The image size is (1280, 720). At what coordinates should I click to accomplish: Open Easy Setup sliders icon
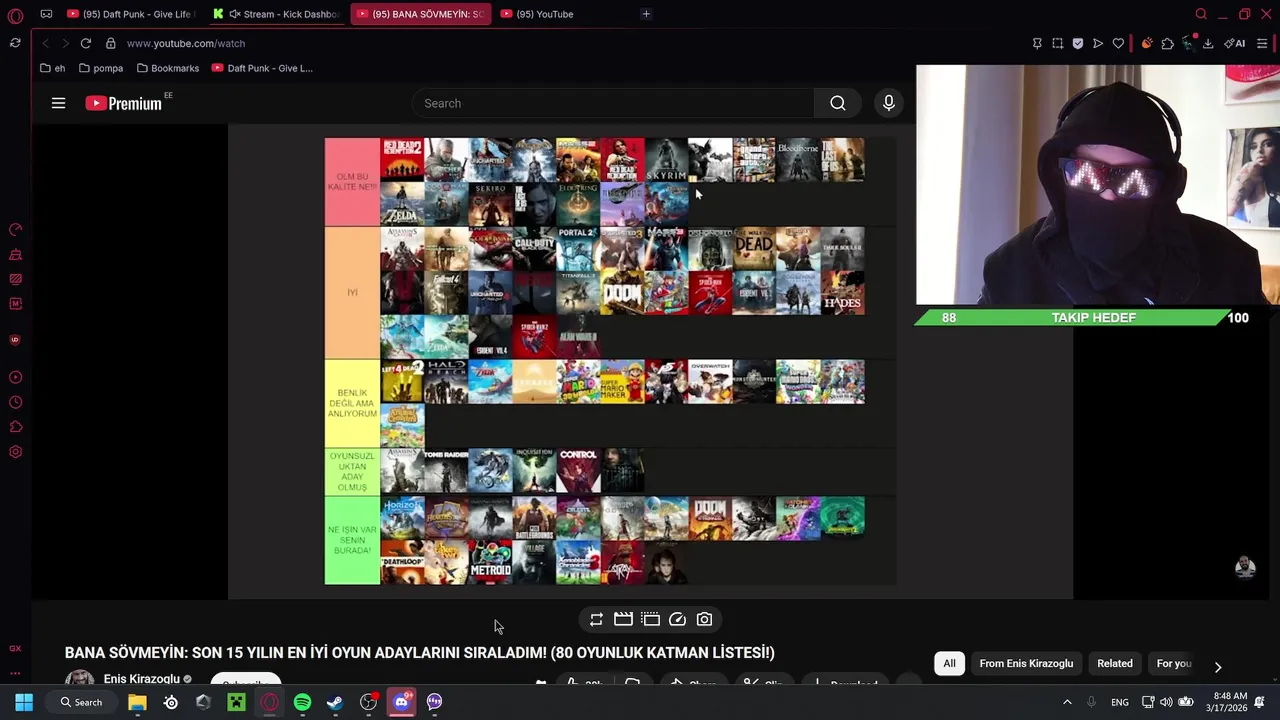1262,43
